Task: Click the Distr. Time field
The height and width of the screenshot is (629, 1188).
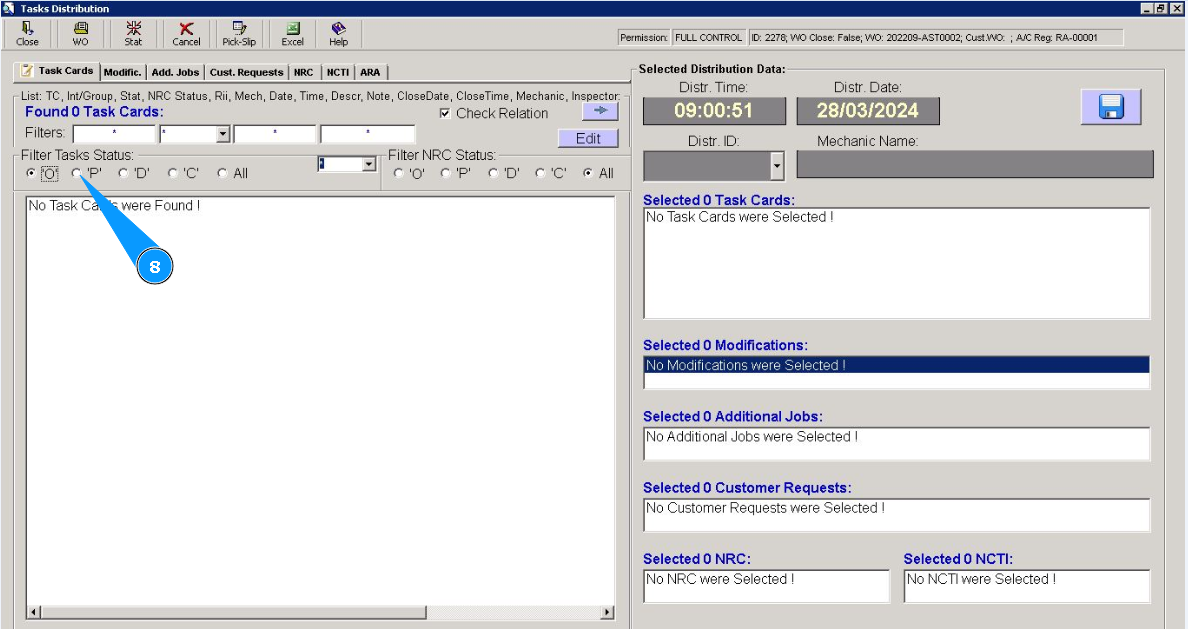Action: (x=714, y=111)
